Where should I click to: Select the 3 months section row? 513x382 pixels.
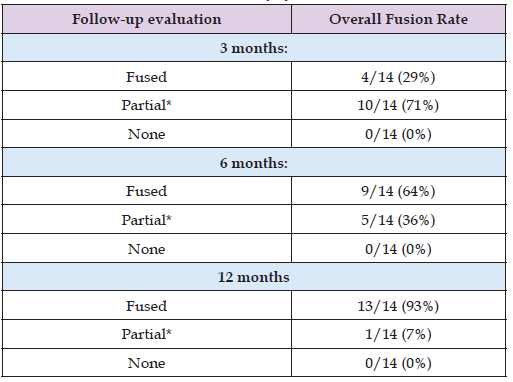254,48
